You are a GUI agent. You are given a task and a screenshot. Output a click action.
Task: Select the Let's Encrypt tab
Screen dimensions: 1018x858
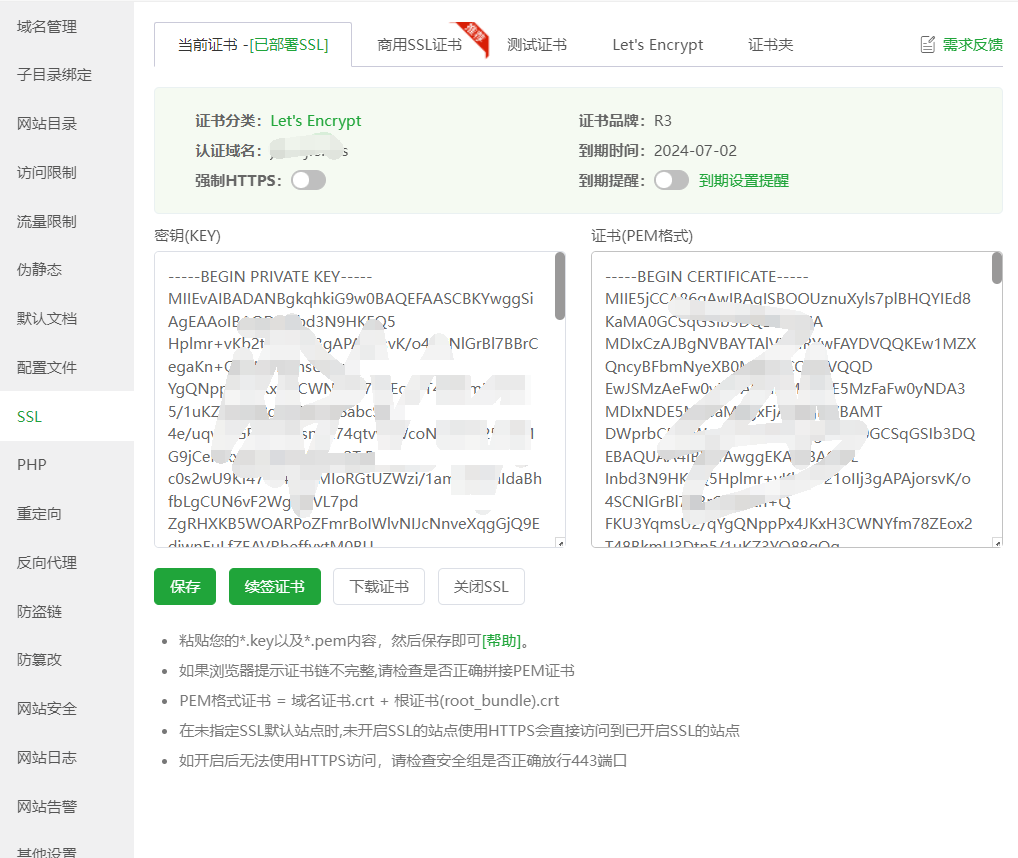657,45
